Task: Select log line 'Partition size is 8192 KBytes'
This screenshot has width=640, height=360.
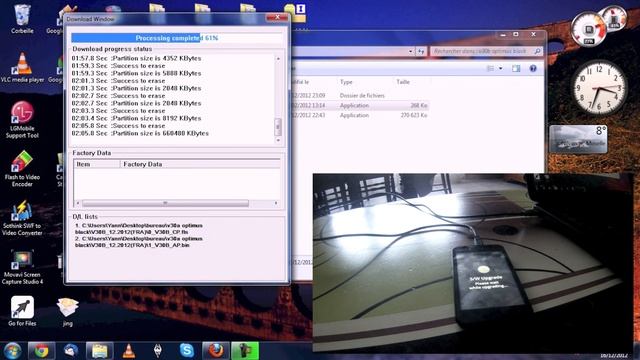Action: 136,118
